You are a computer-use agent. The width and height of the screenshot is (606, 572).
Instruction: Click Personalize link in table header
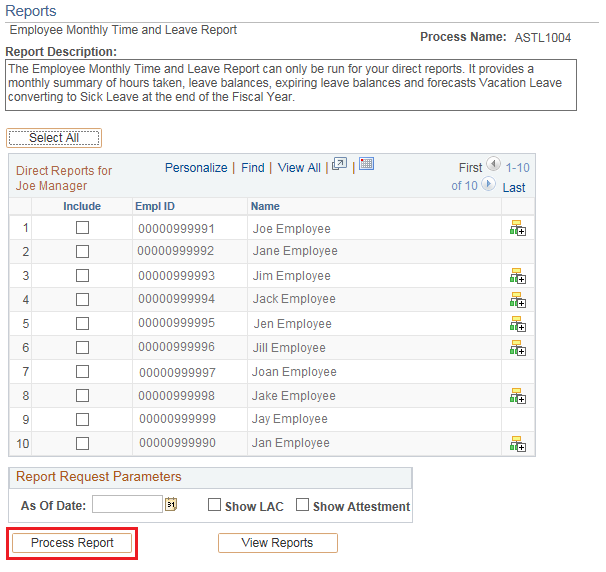[x=196, y=168]
